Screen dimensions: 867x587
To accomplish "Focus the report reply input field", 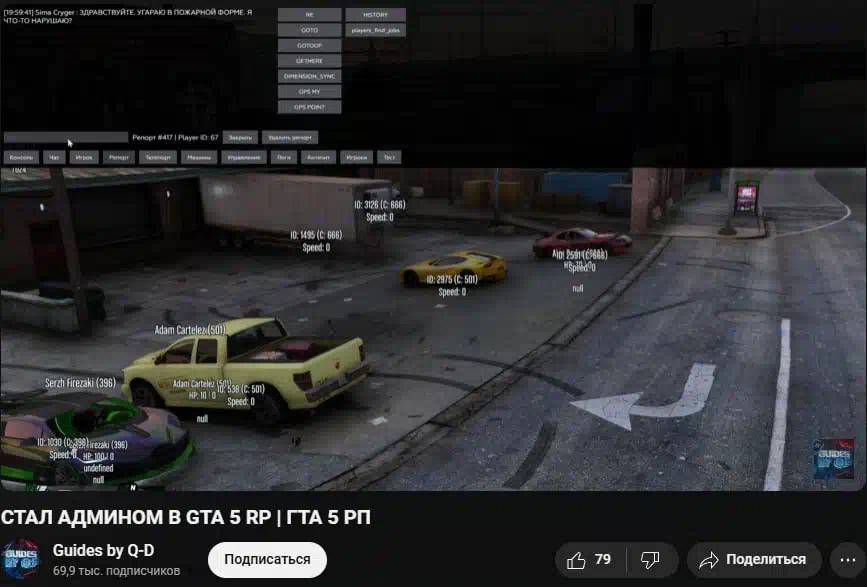I will point(66,137).
